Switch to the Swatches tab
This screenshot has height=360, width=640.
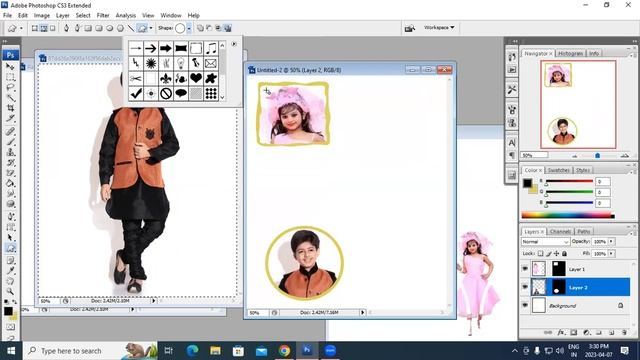coord(558,170)
